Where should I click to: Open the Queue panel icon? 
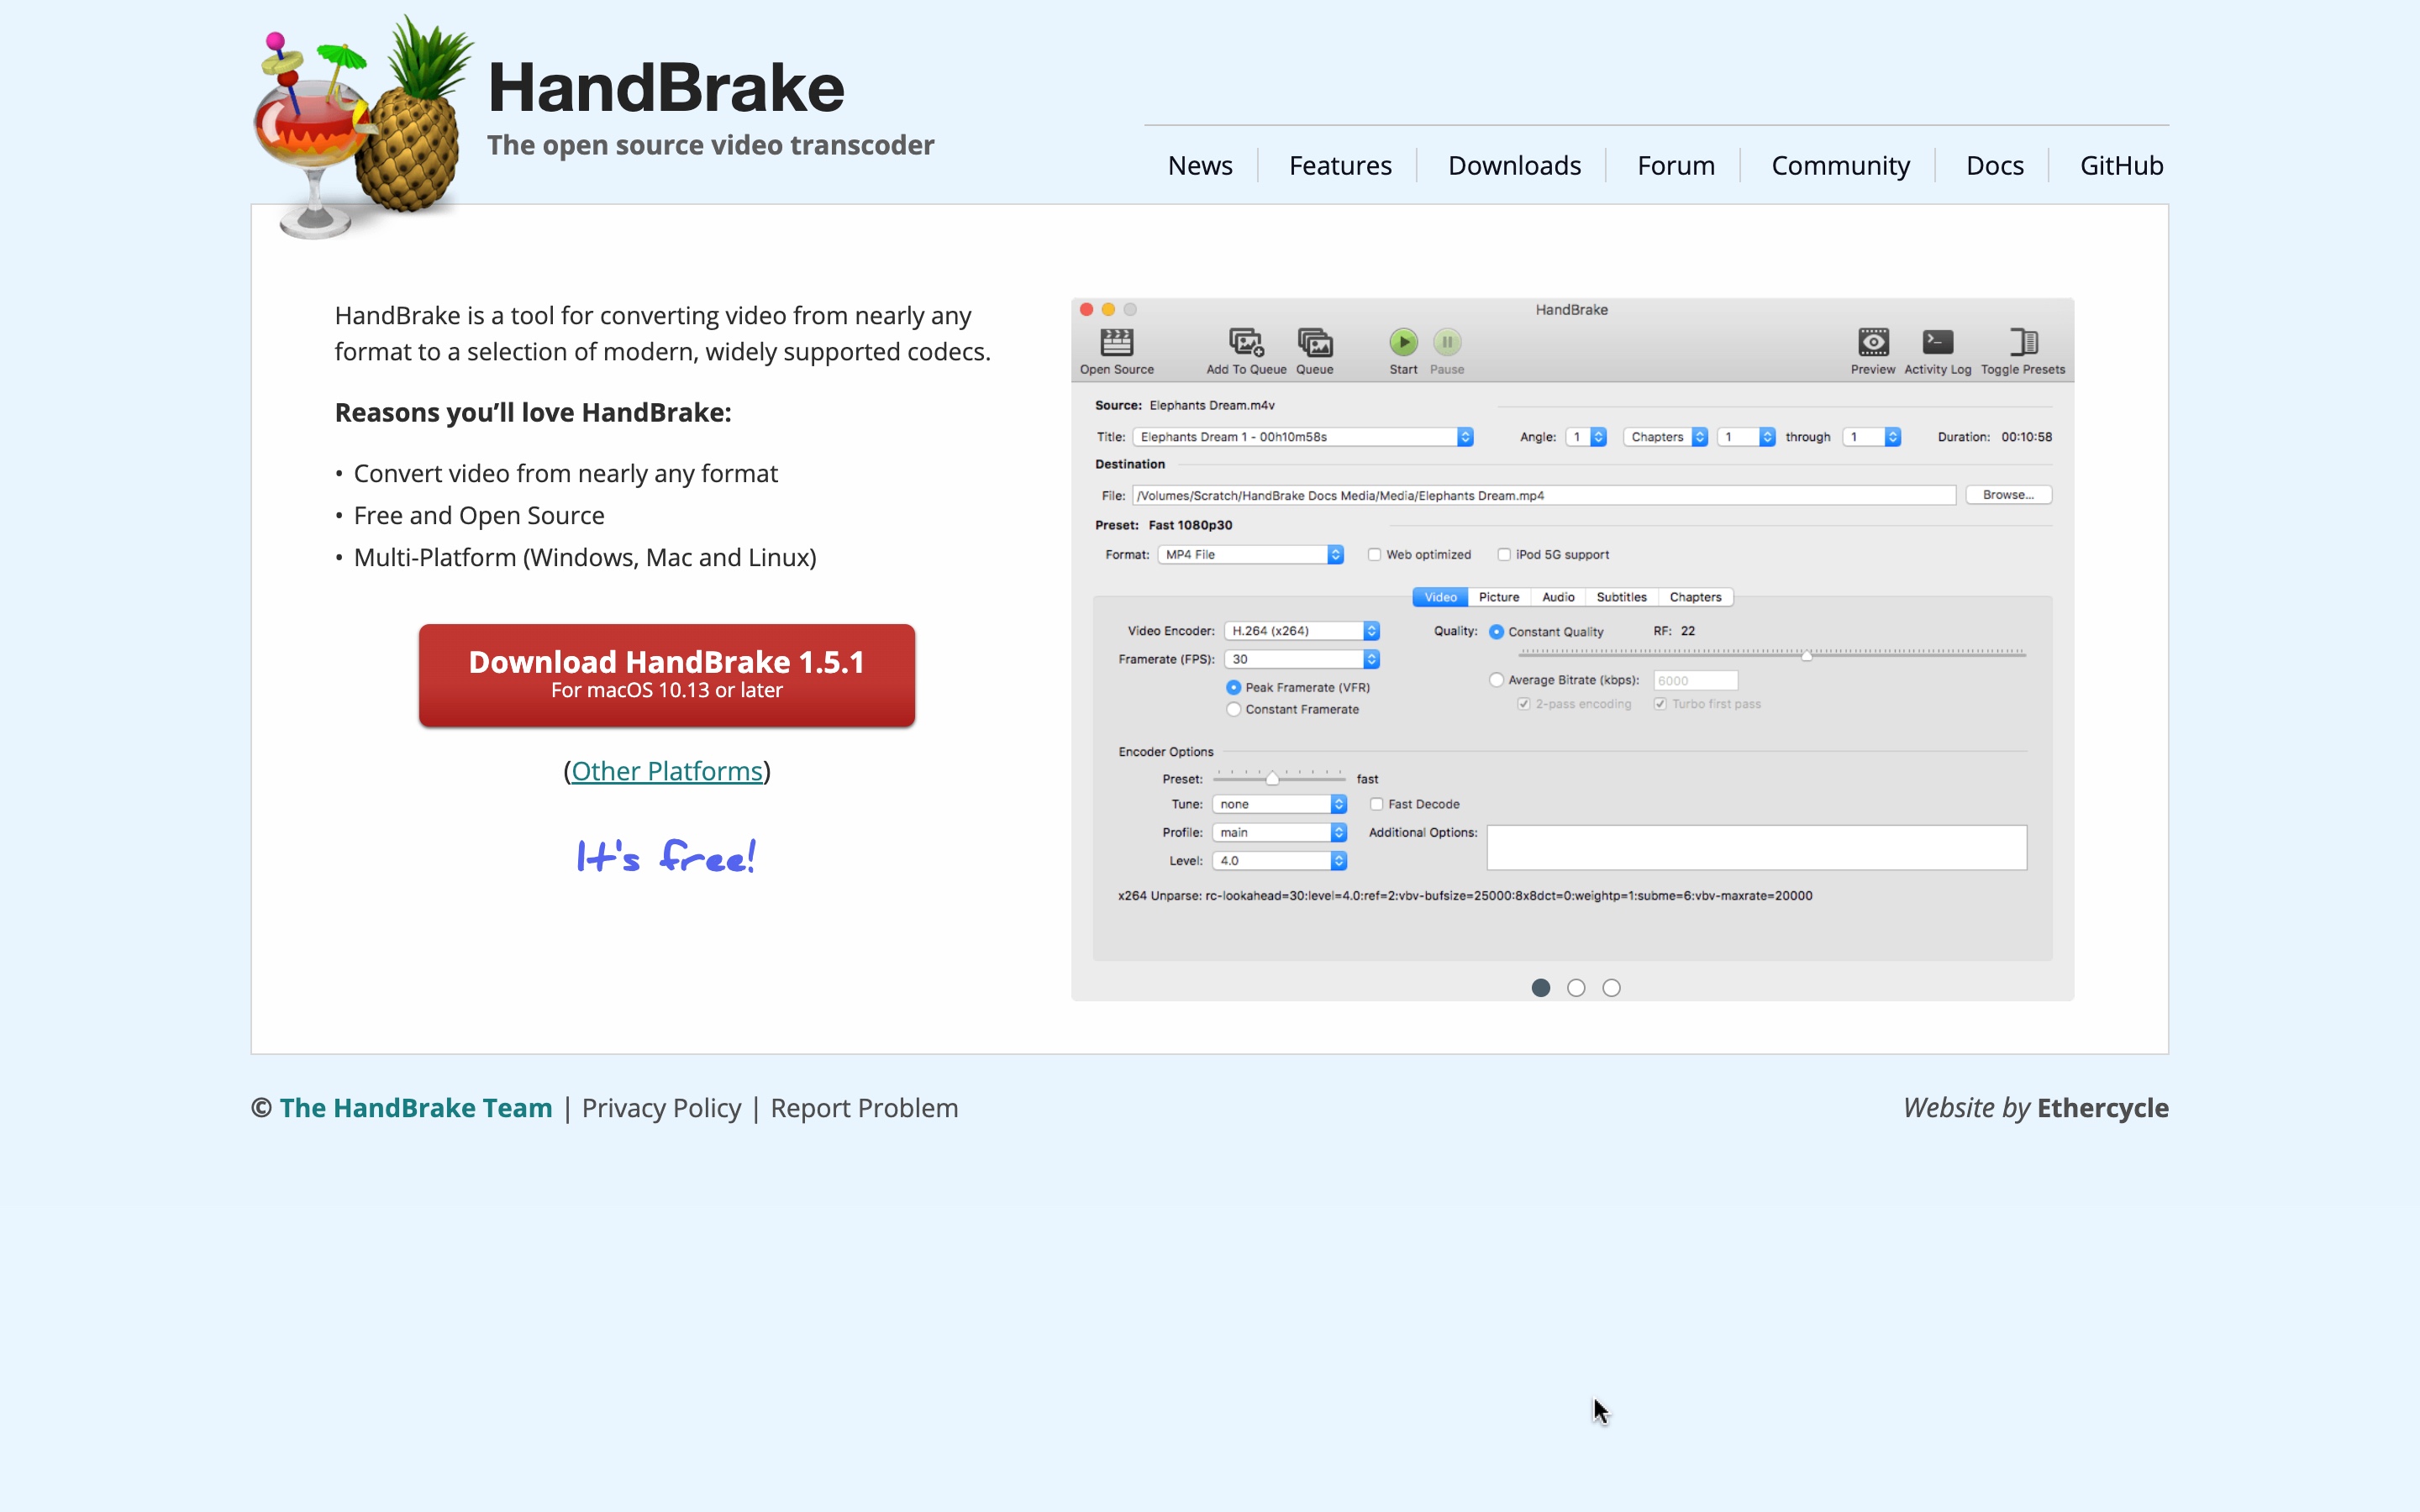point(1314,344)
